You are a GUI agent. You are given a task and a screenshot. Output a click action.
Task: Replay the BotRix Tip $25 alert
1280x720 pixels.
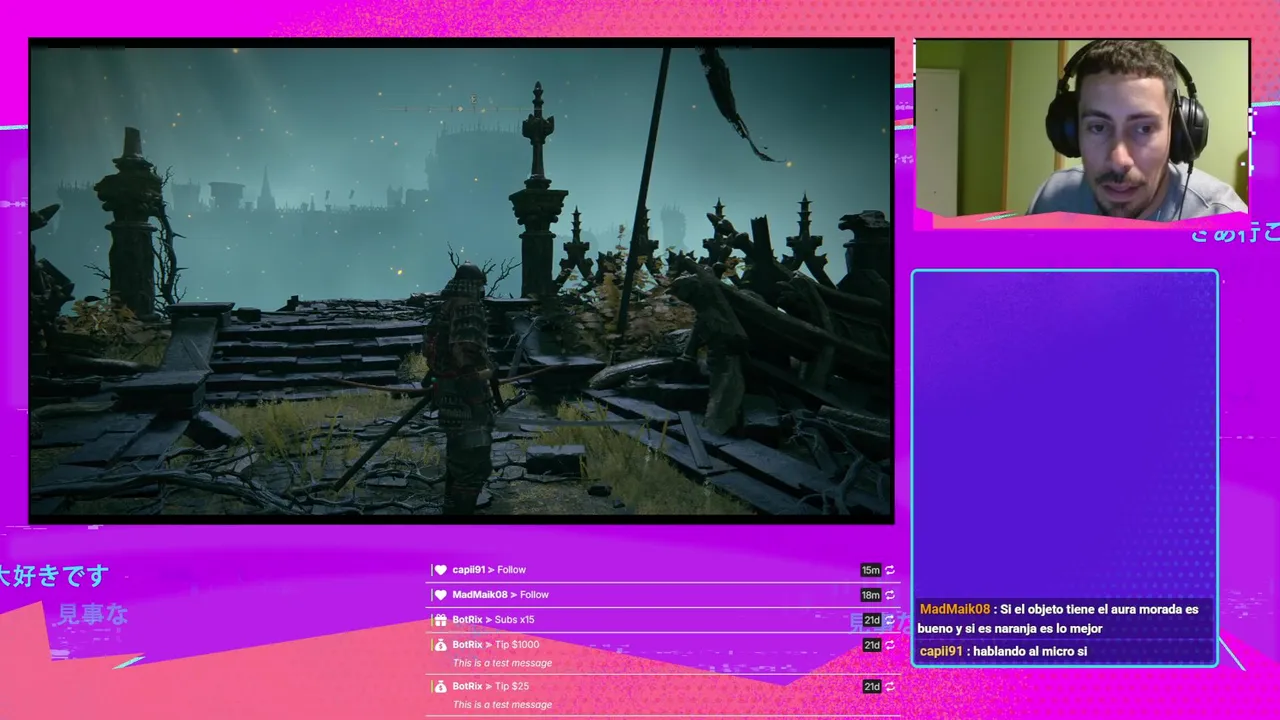[890, 686]
